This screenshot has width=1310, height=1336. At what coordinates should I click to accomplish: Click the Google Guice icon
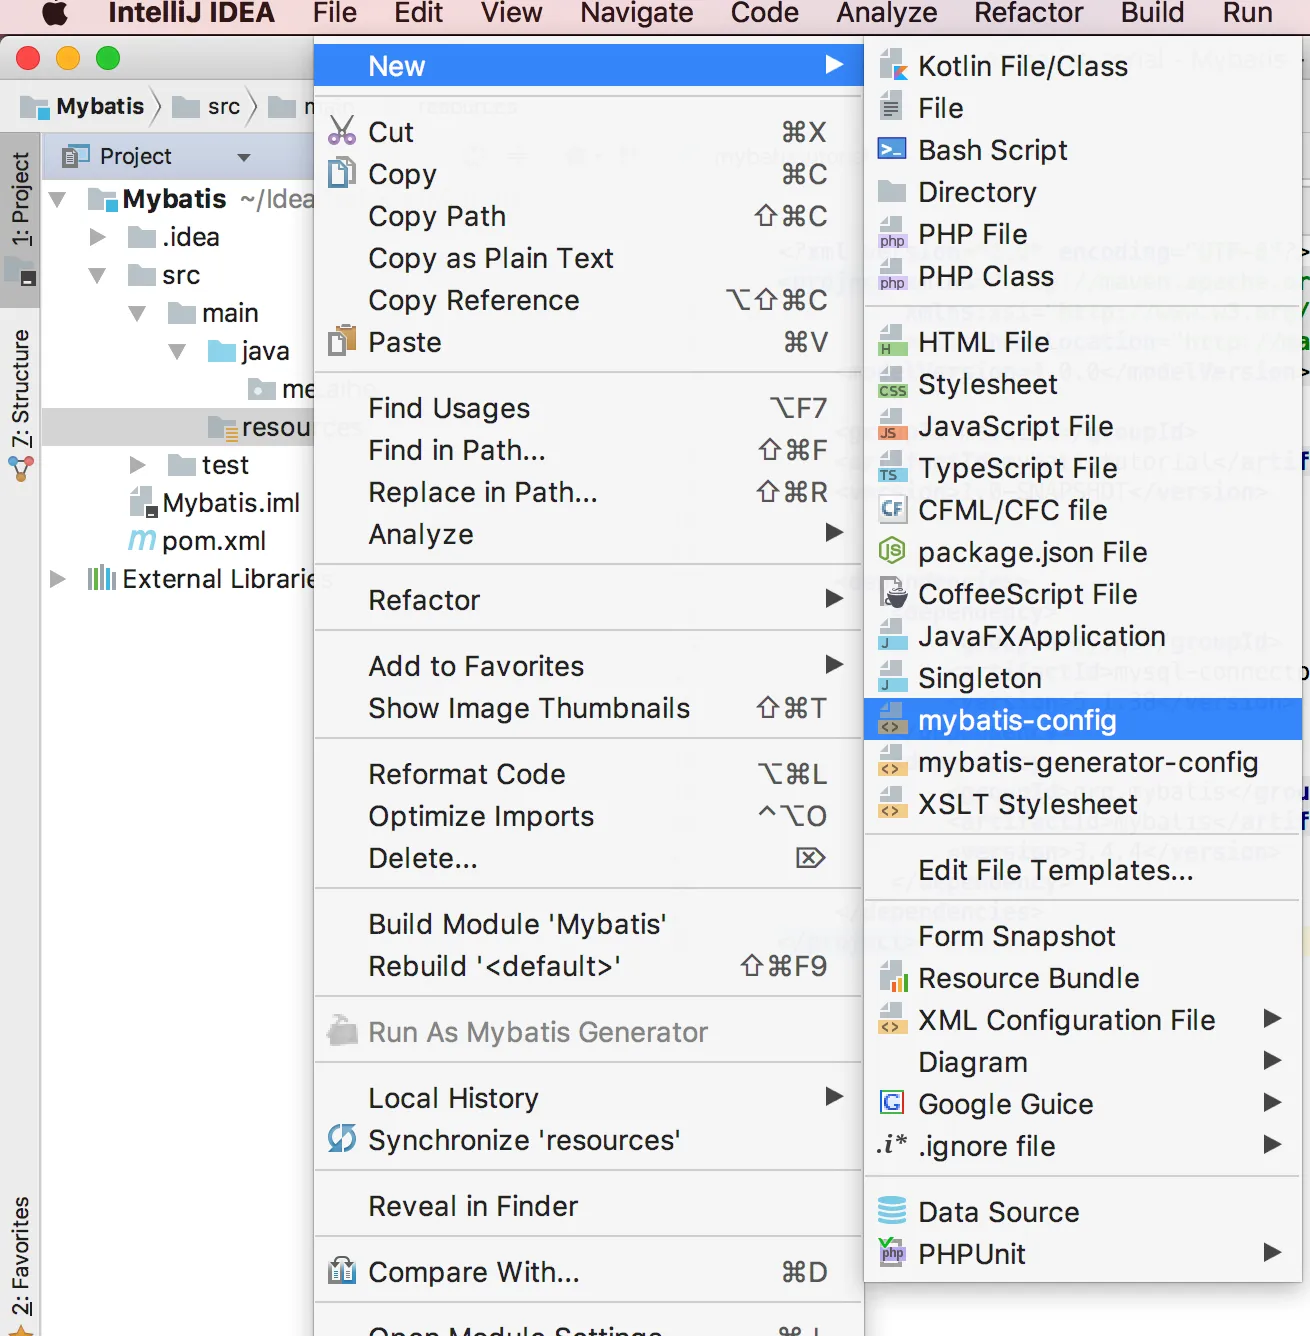tap(891, 1103)
